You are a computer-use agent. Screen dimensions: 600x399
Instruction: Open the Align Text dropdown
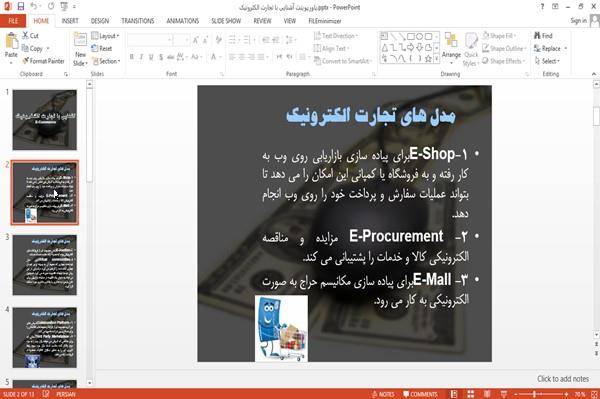point(331,48)
